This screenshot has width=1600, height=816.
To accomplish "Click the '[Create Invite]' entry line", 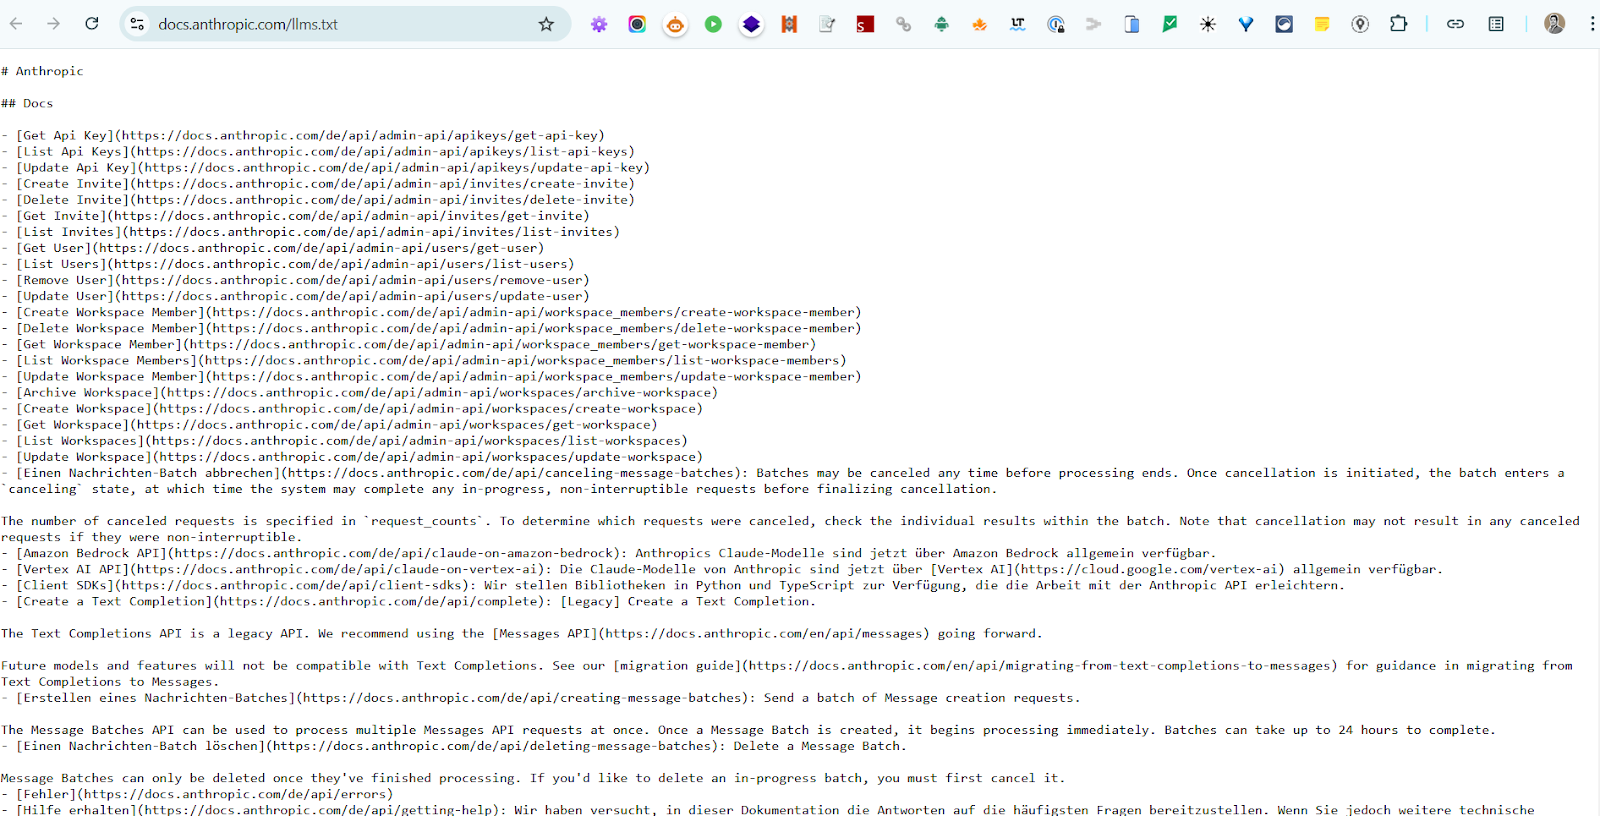I will click(x=318, y=183).
